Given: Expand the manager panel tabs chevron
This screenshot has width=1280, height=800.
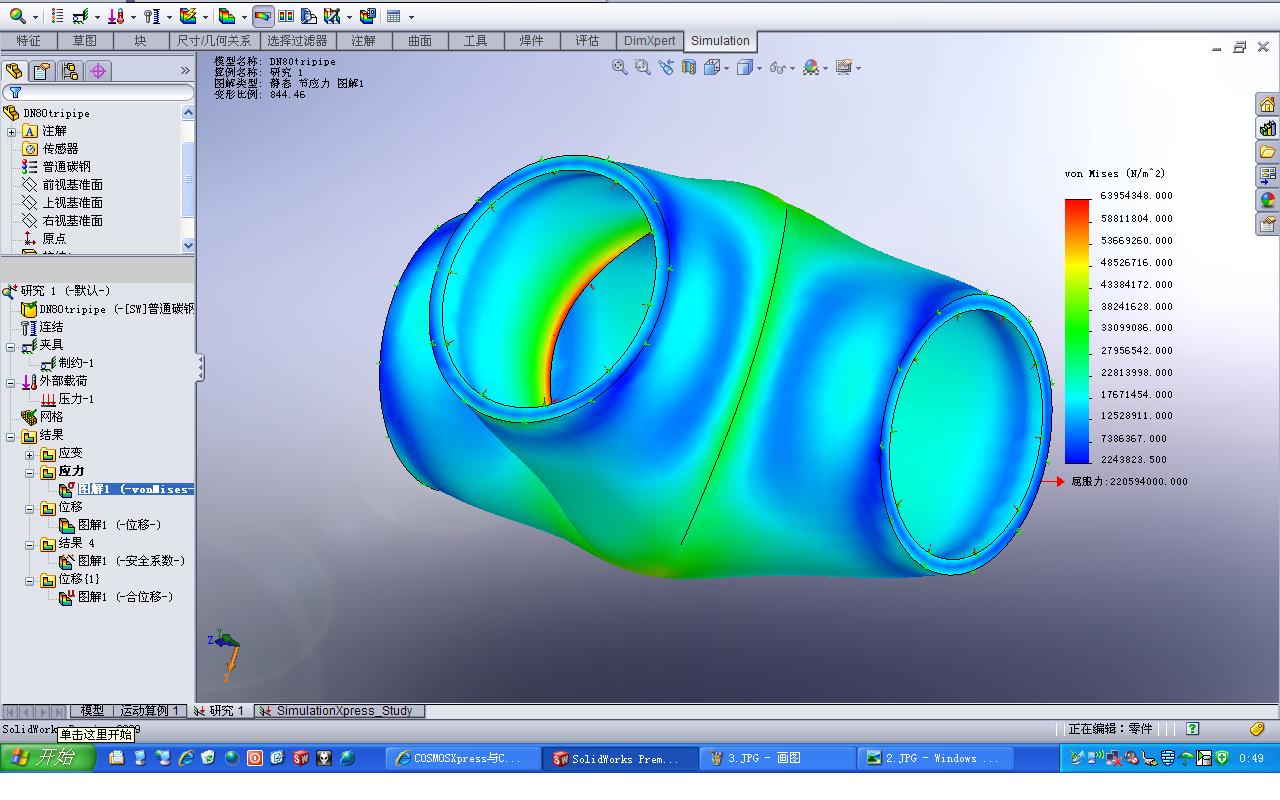Looking at the screenshot, I should click(185, 71).
